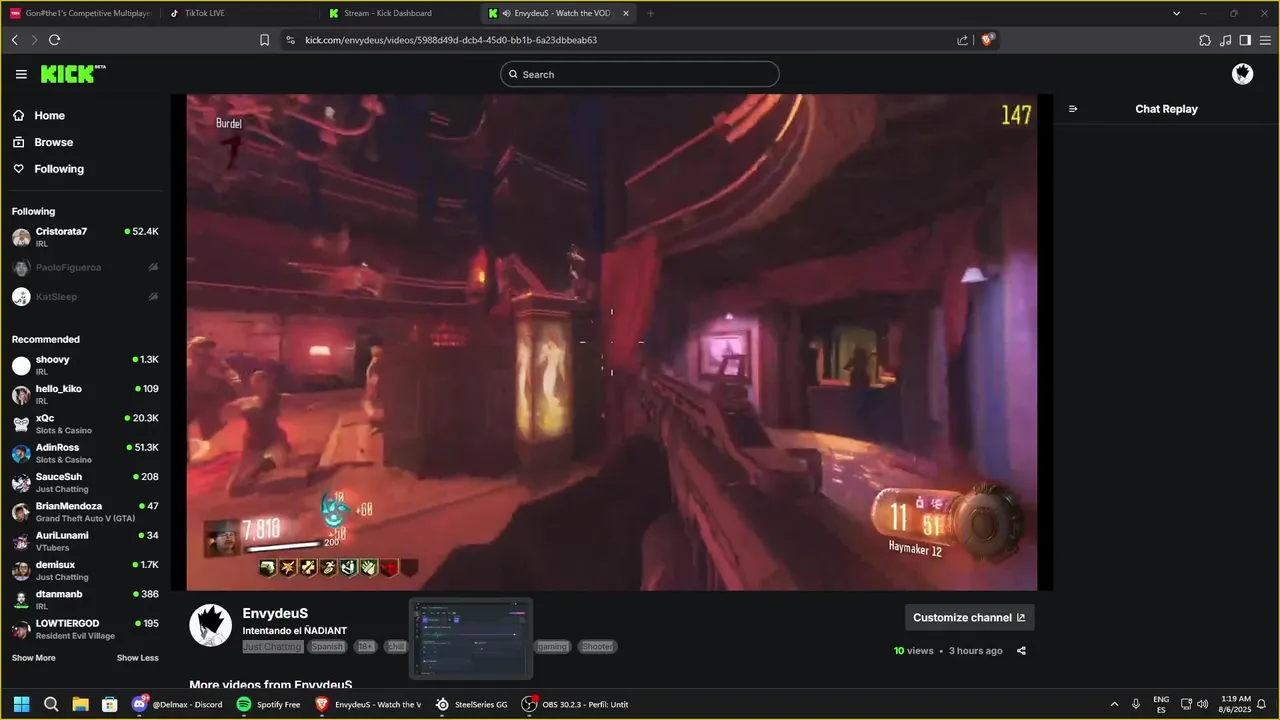Open Microsoft Store from the taskbar
Screen dimensions: 1280x720
coord(110,704)
